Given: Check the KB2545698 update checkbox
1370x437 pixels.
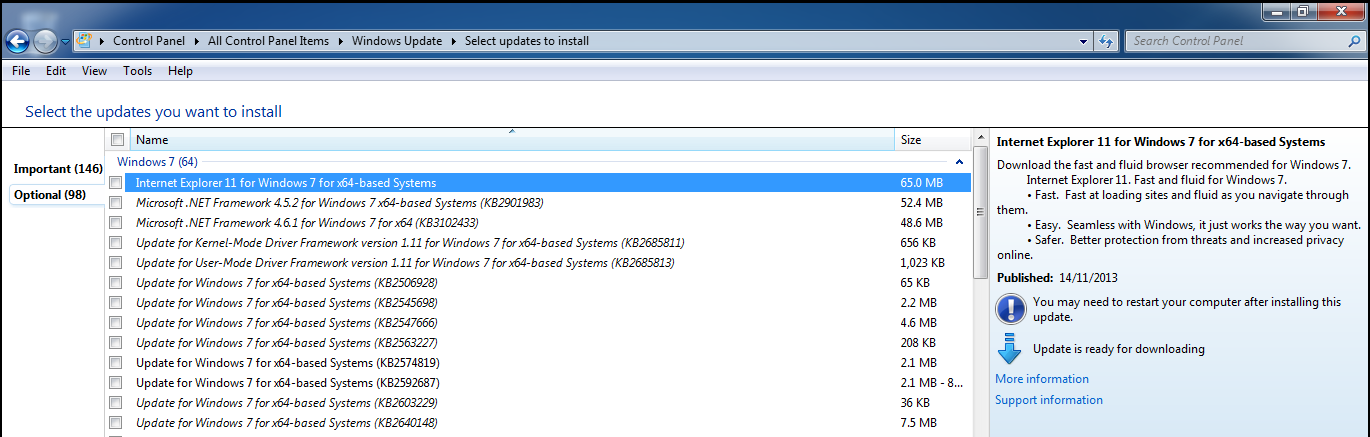Looking at the screenshot, I should pyautogui.click(x=116, y=303).
